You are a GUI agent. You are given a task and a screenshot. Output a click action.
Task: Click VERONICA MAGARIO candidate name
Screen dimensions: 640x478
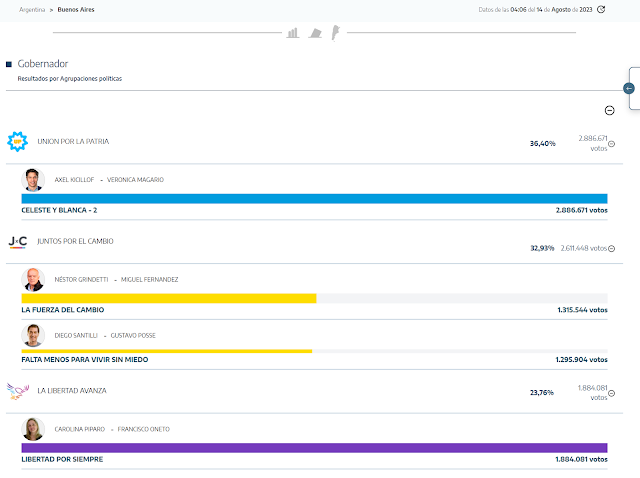tap(135, 180)
